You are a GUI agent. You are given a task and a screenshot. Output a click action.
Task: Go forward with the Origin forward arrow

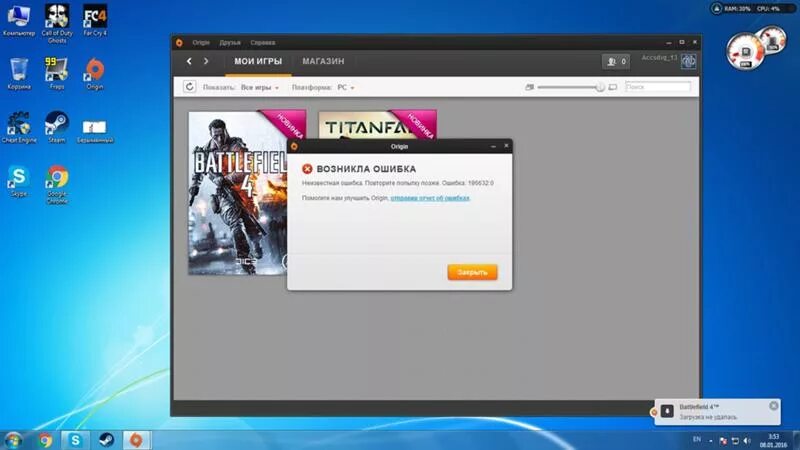(206, 61)
